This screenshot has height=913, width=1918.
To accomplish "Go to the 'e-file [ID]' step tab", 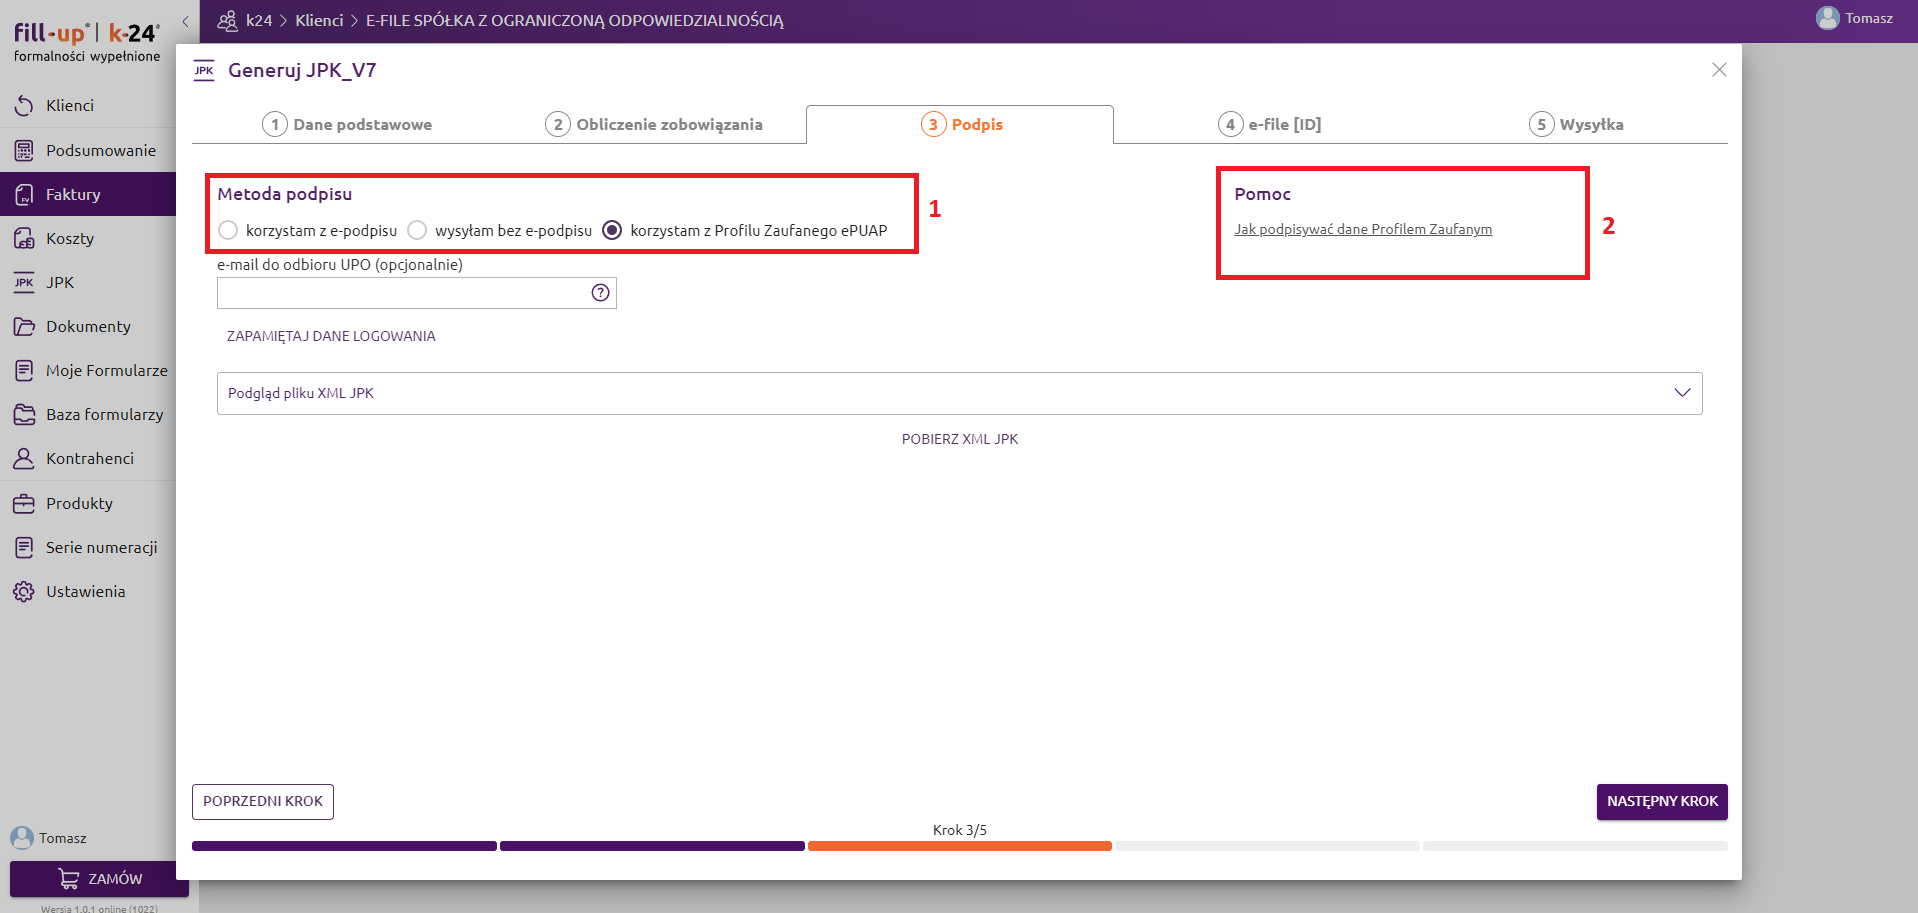I will point(1269,125).
